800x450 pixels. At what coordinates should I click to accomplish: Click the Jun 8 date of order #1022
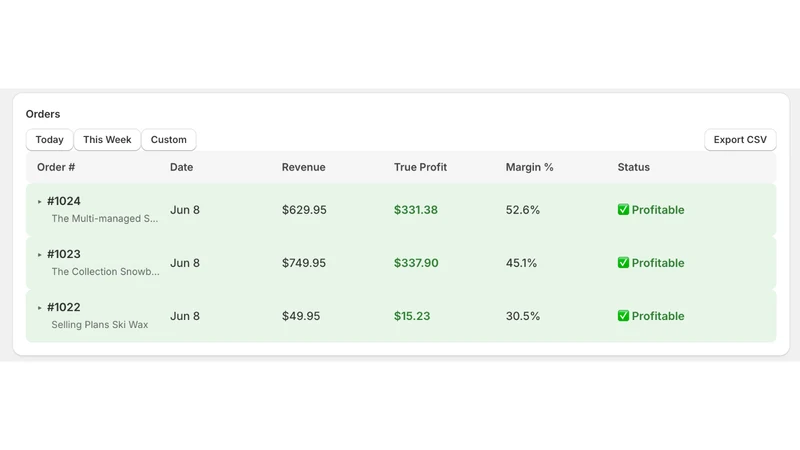(x=185, y=316)
